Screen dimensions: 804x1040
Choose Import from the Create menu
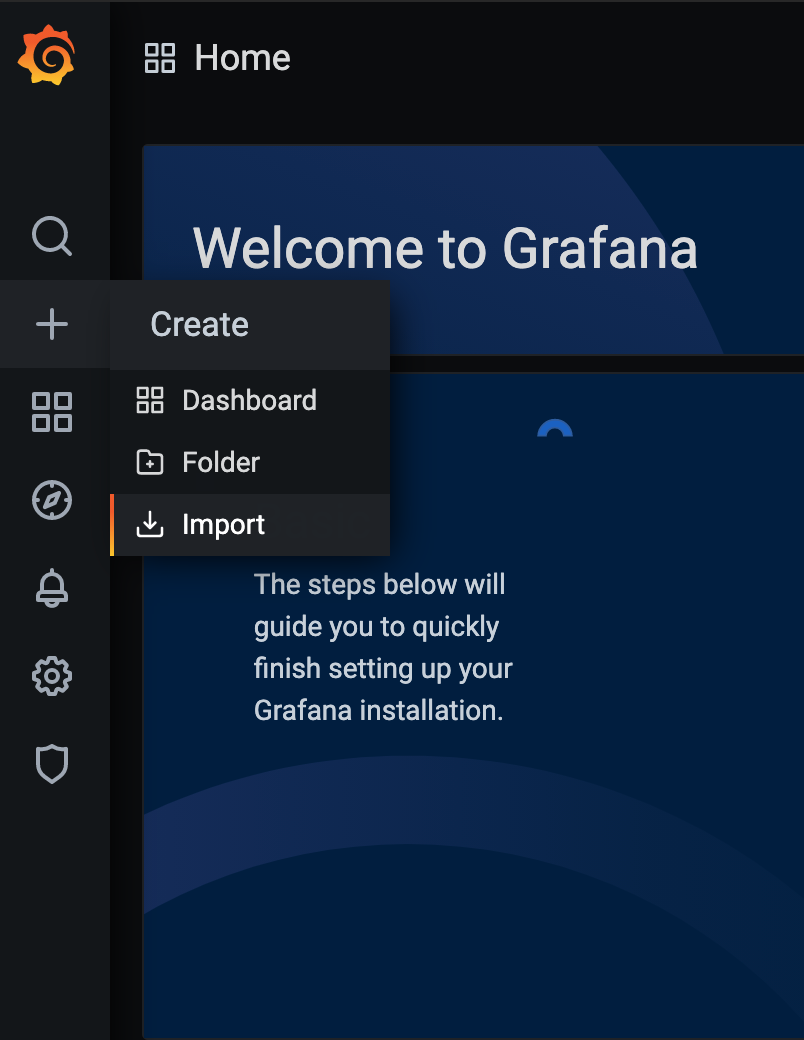[250, 525]
